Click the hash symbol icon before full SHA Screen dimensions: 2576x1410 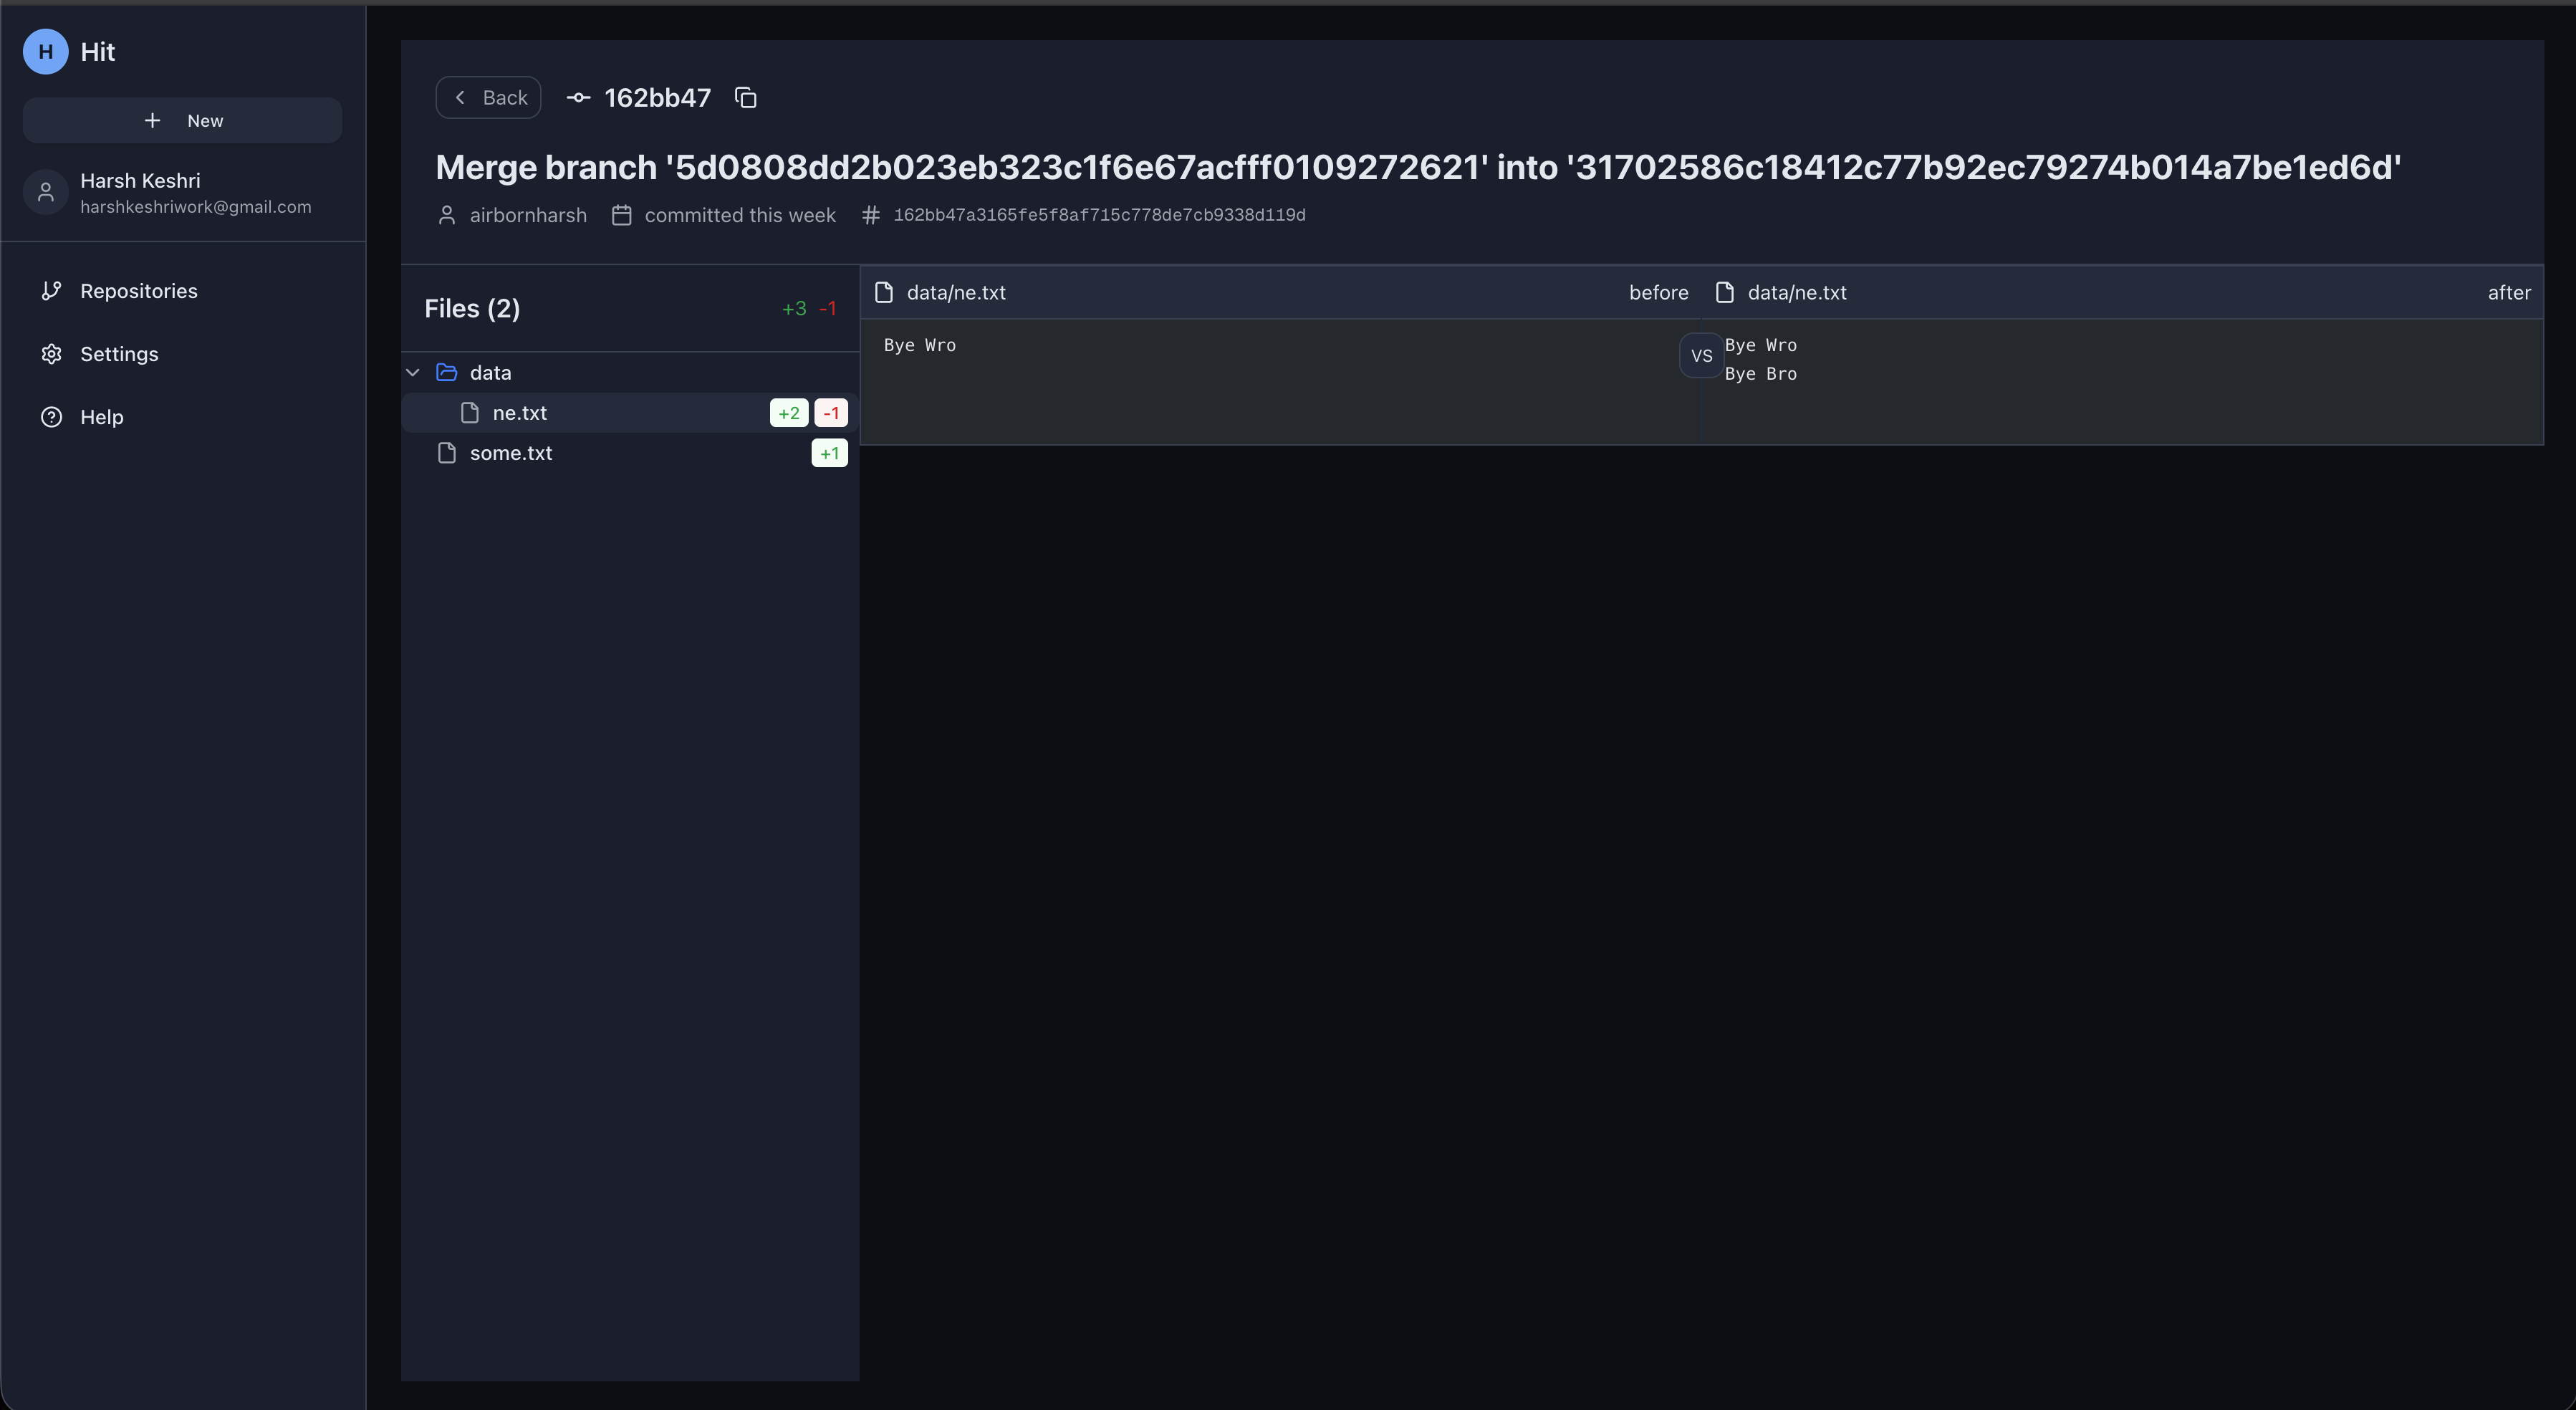[x=870, y=215]
